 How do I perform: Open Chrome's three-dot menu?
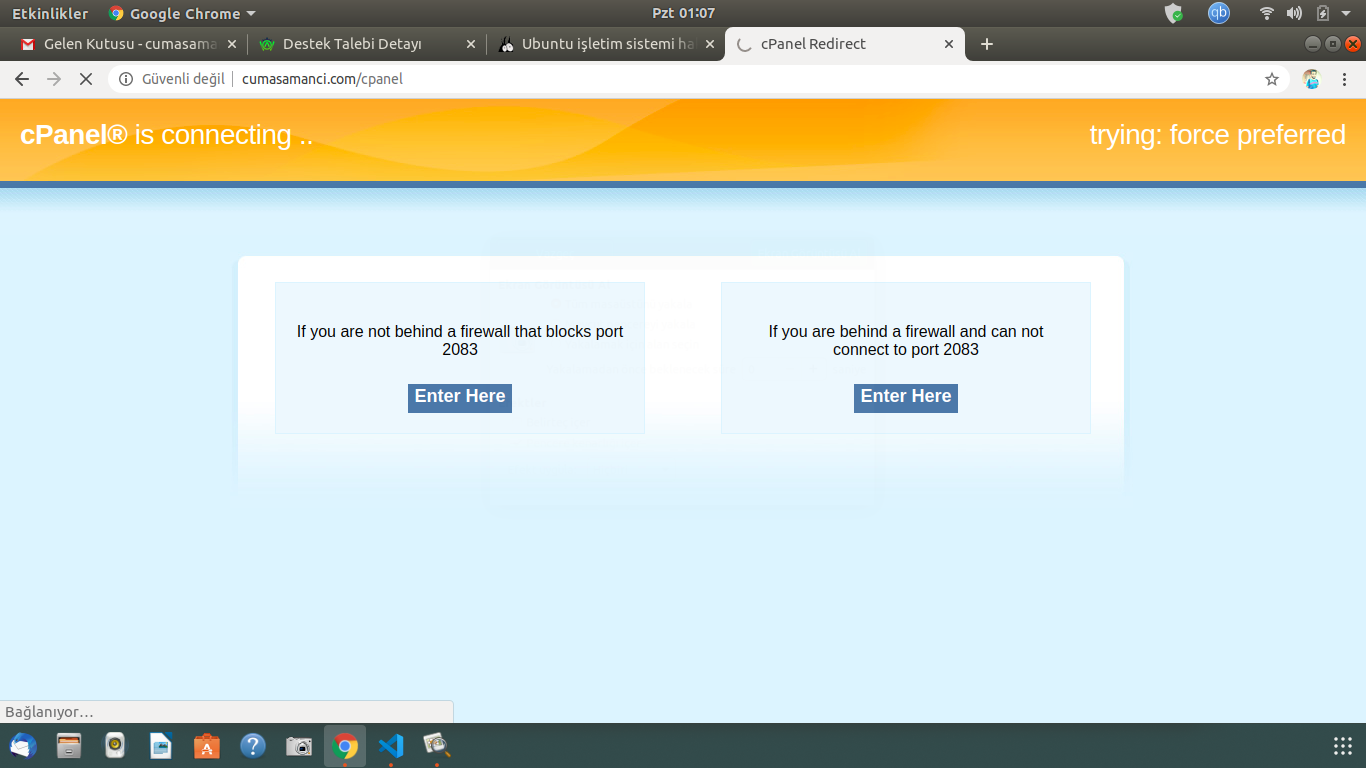1345,79
